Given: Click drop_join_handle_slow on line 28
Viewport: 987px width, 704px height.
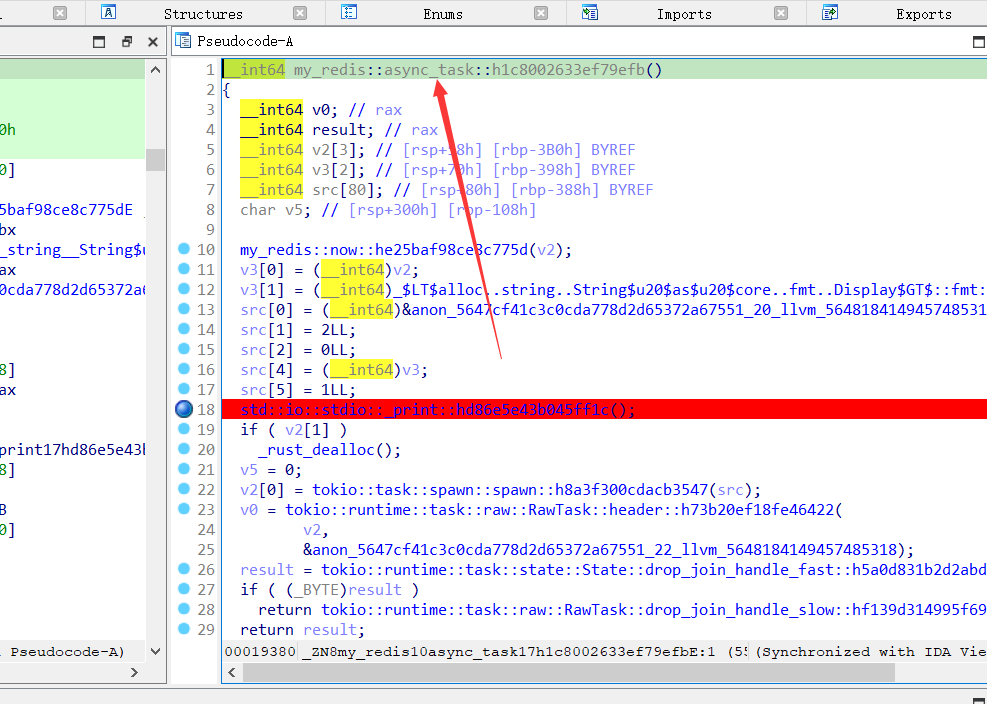Looking at the screenshot, I should click(x=654, y=610).
